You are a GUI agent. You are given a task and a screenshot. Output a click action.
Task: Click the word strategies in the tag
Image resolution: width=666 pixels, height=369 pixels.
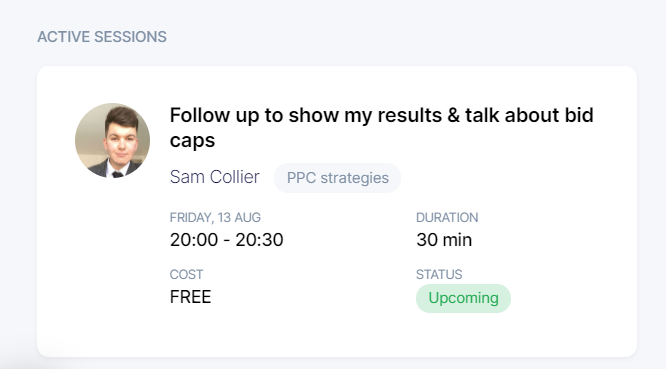355,178
